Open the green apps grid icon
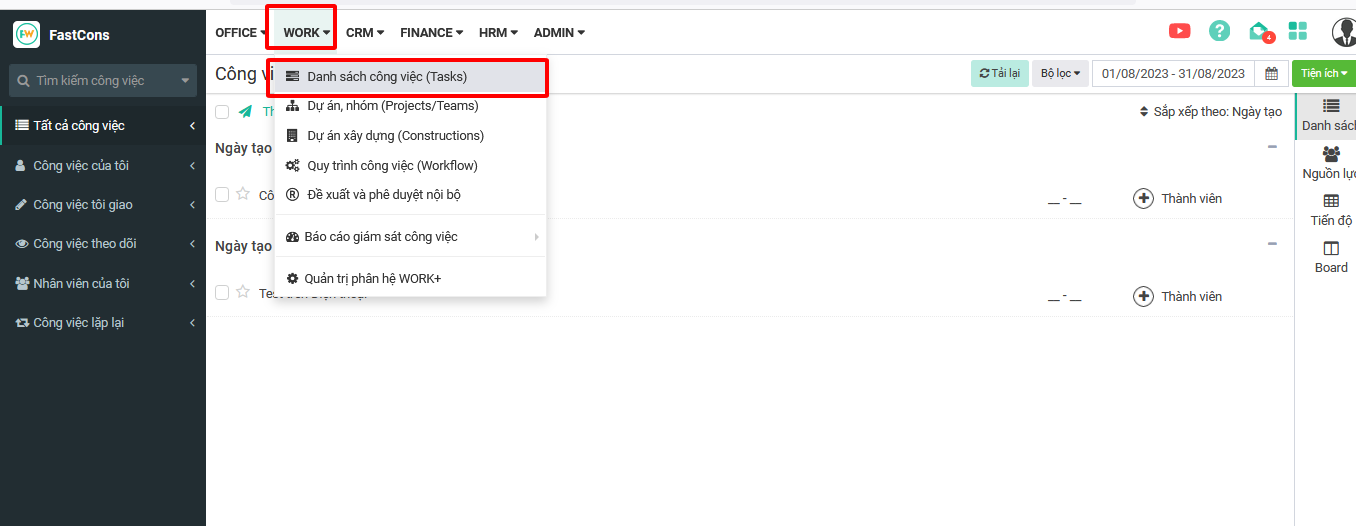 [x=1297, y=31]
